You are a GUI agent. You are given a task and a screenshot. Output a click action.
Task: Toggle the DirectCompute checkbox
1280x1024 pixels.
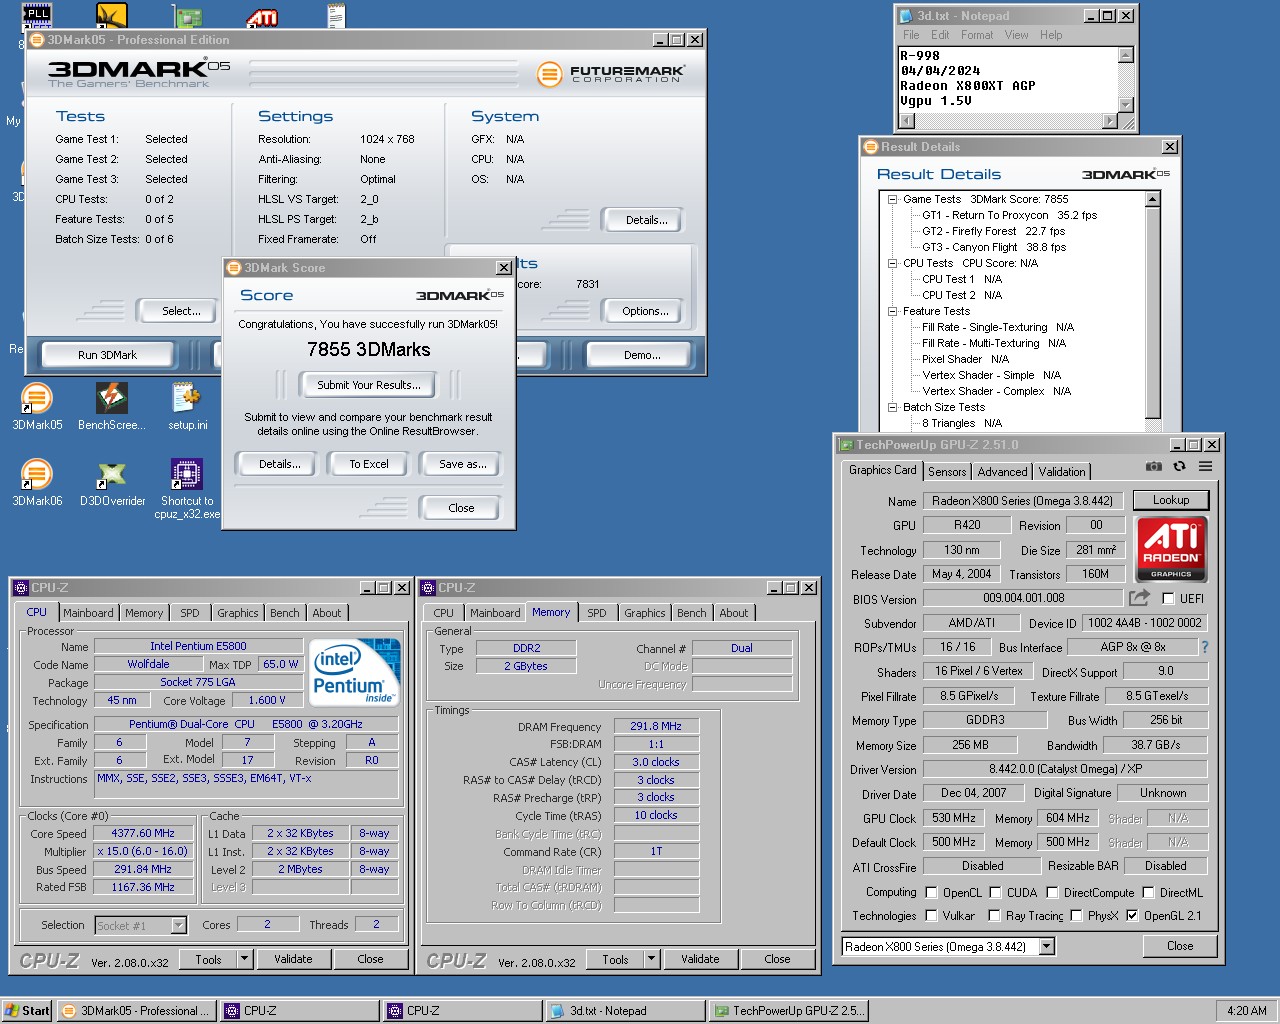(x=1053, y=893)
